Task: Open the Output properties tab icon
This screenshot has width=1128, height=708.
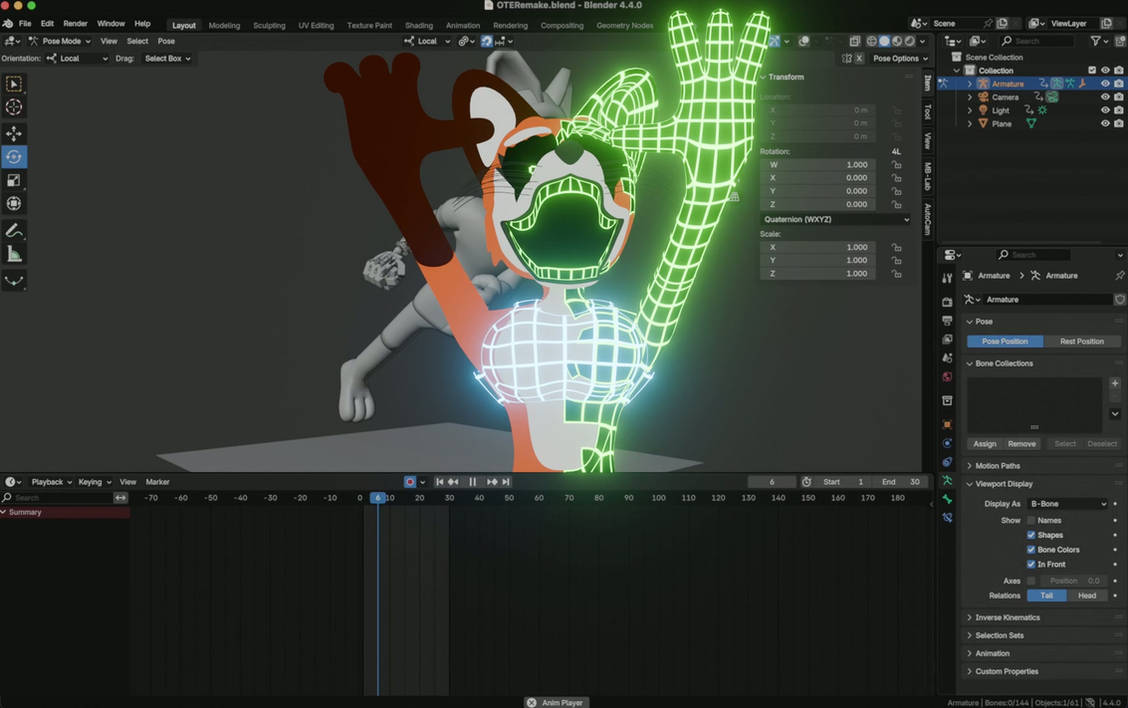Action: (947, 321)
